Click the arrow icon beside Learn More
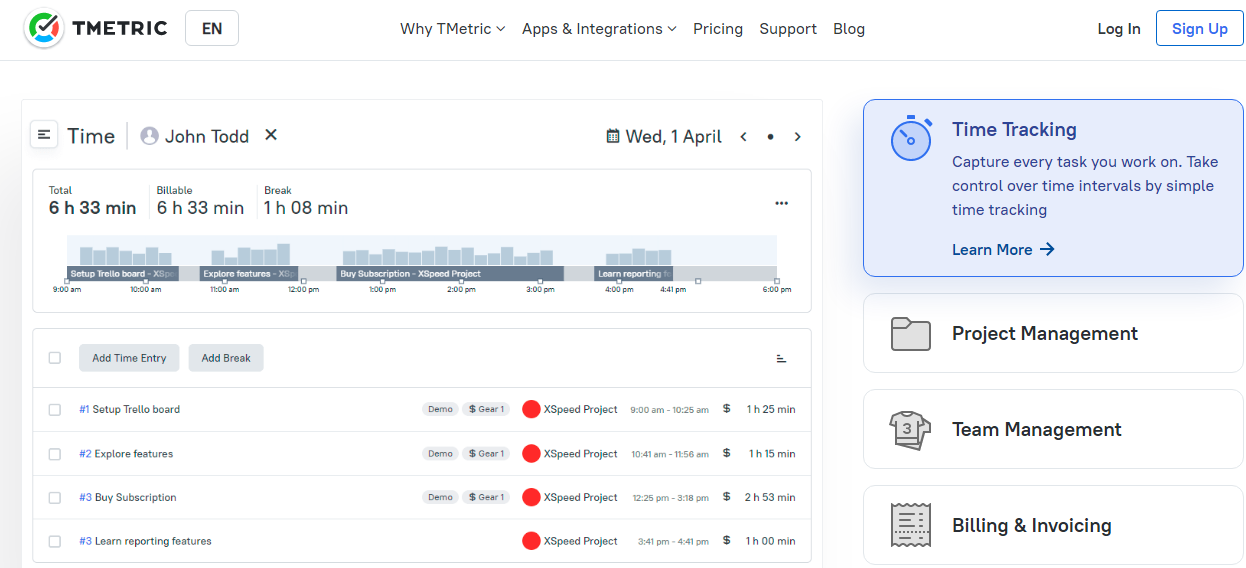The height and width of the screenshot is (568, 1246). pos(1047,249)
